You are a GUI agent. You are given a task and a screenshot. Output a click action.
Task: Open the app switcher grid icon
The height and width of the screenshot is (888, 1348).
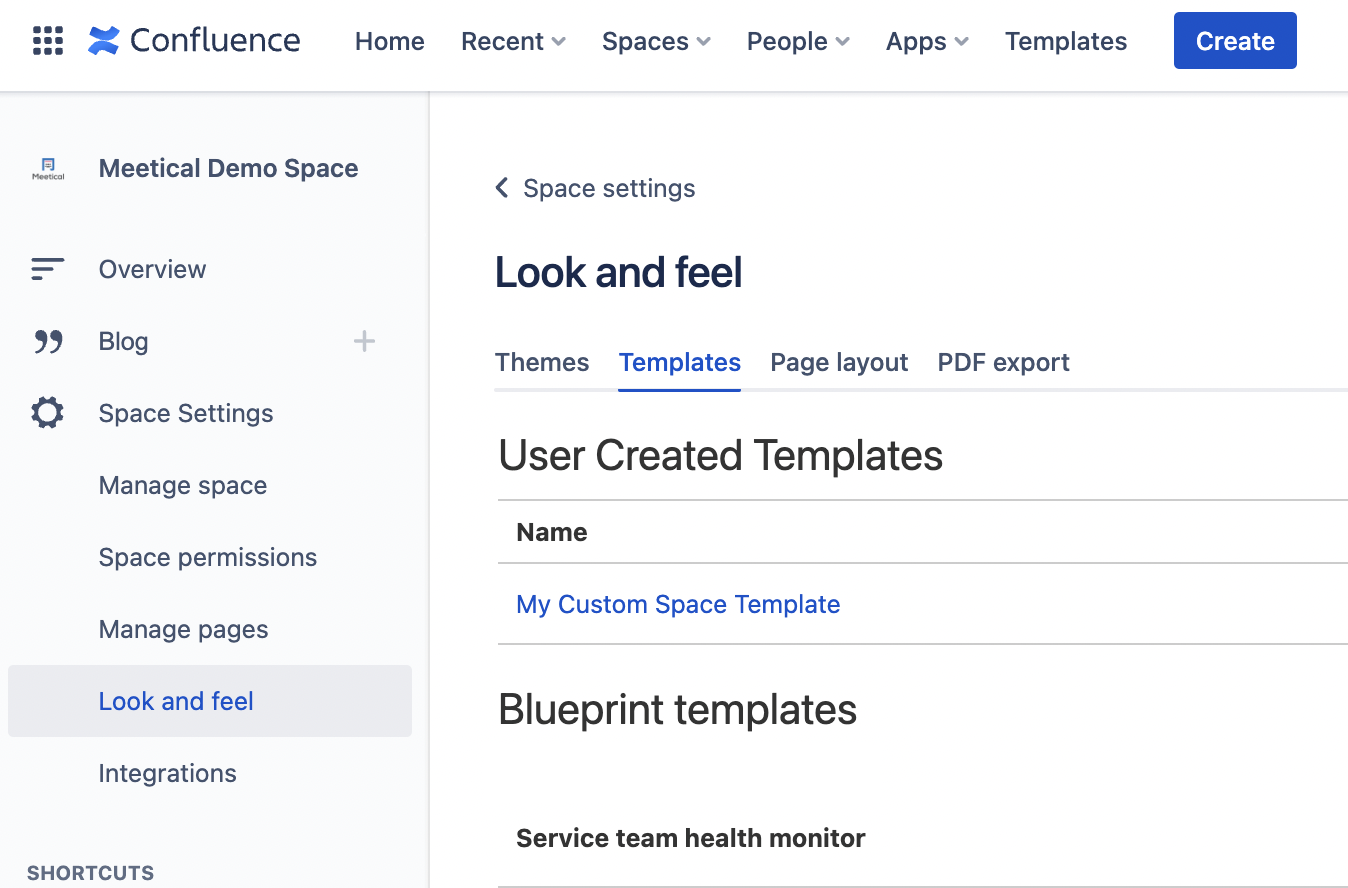48,41
